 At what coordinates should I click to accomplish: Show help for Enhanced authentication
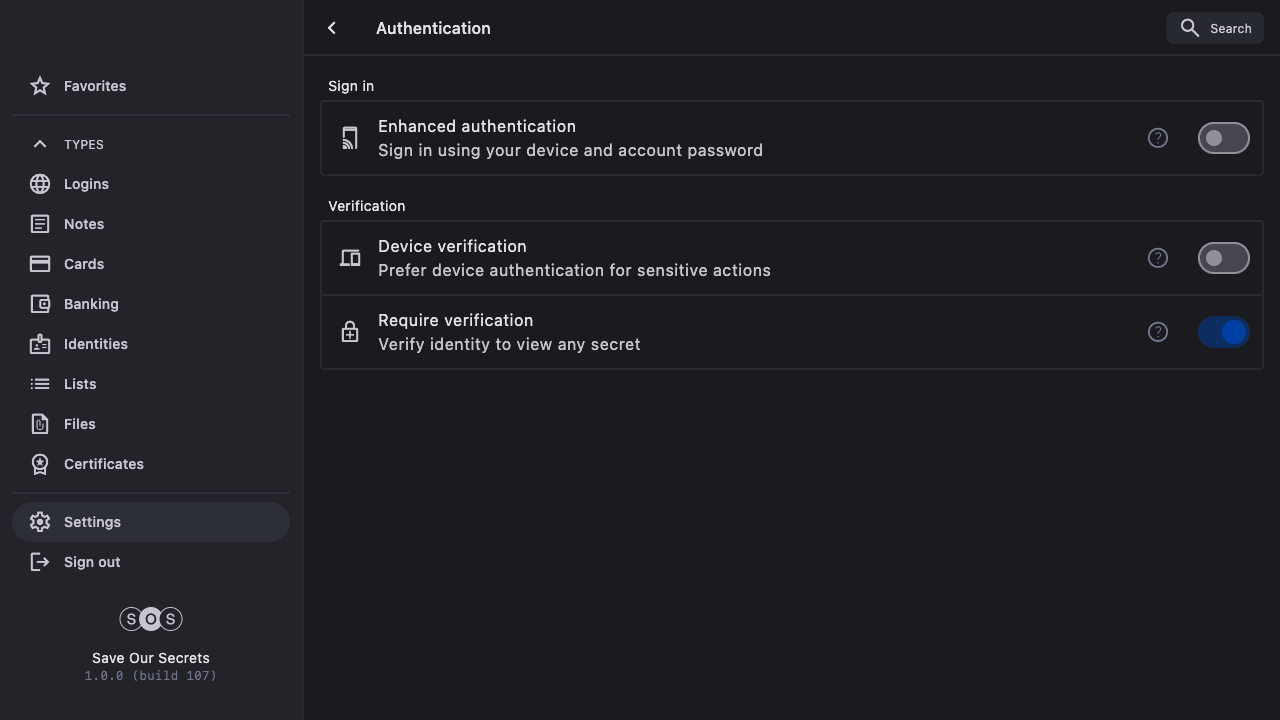click(x=1157, y=138)
